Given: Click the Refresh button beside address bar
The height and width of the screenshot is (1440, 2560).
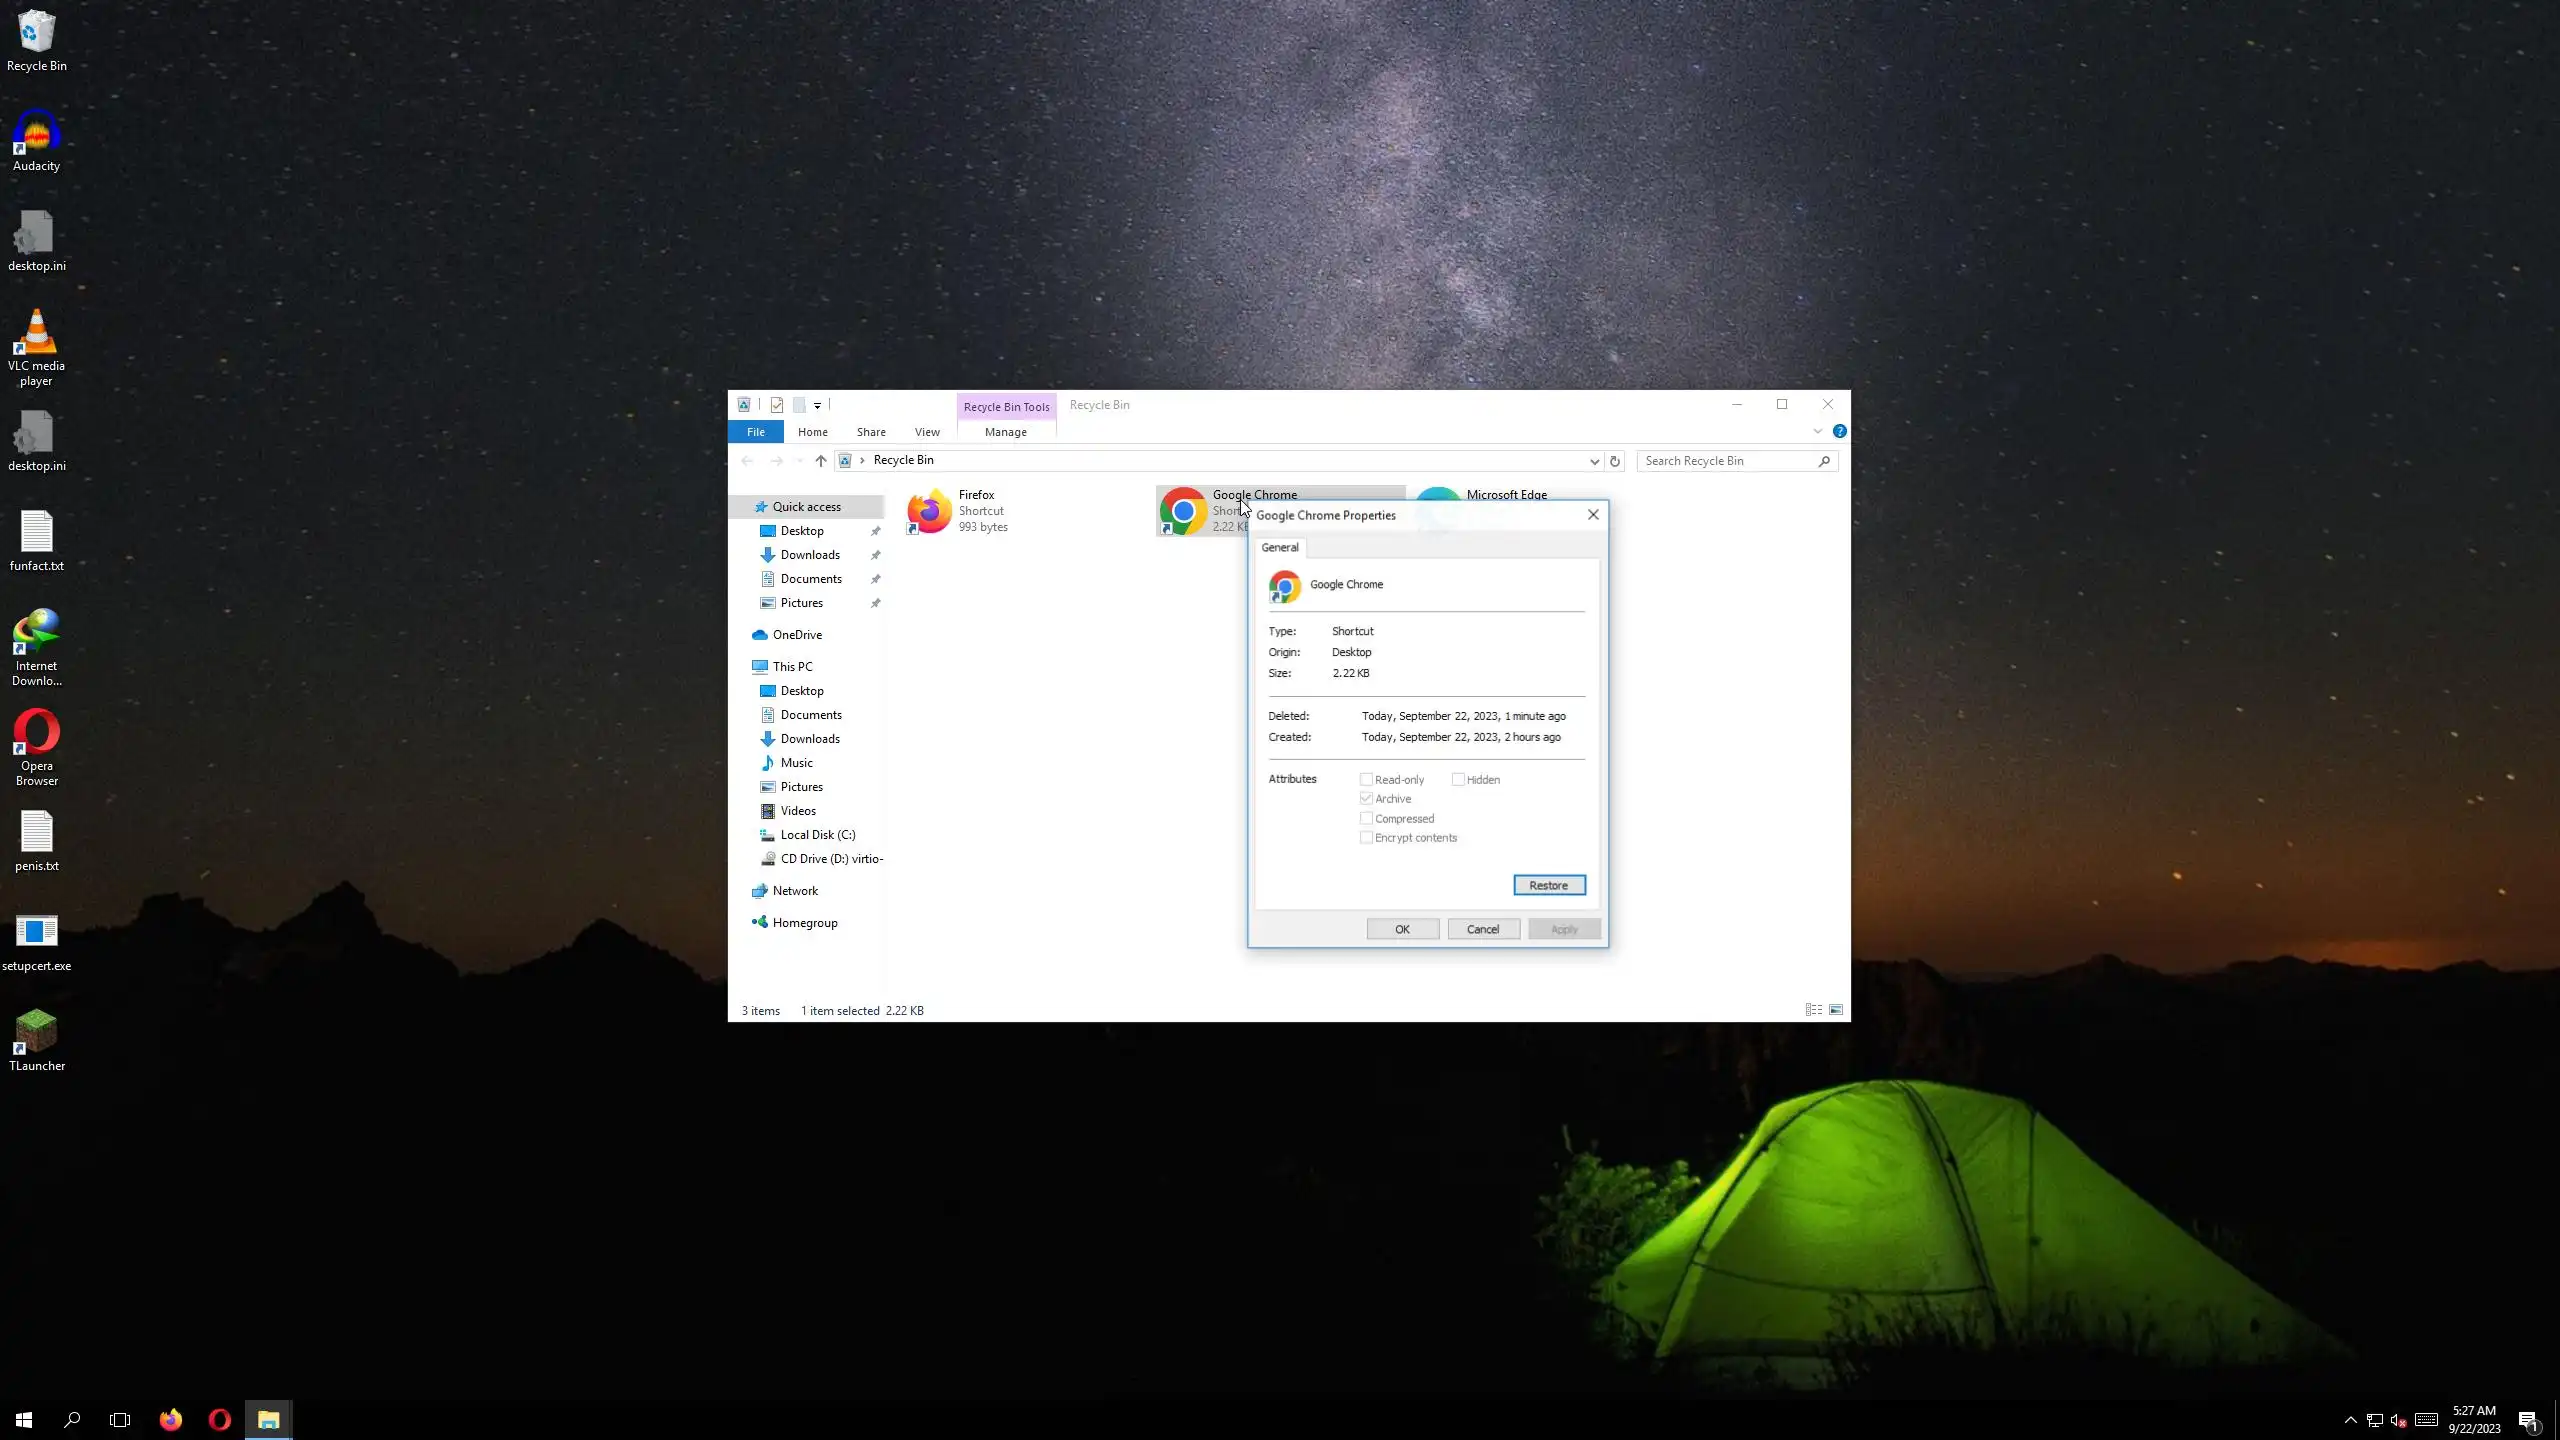Looking at the screenshot, I should point(1614,461).
